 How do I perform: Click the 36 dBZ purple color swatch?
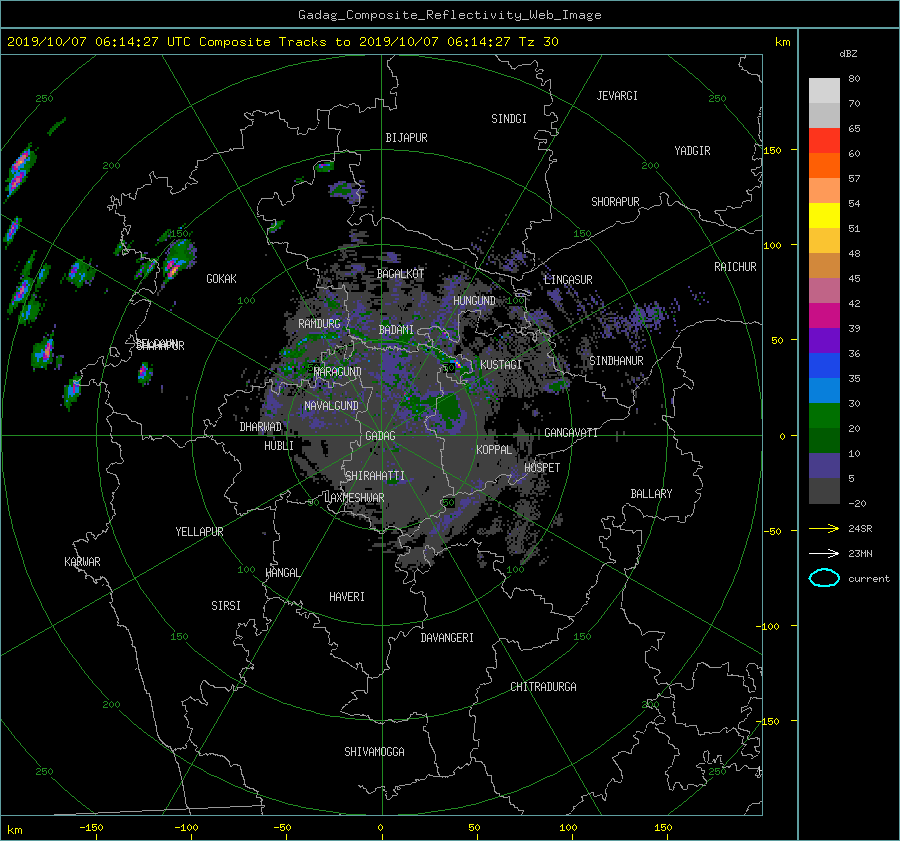click(824, 340)
